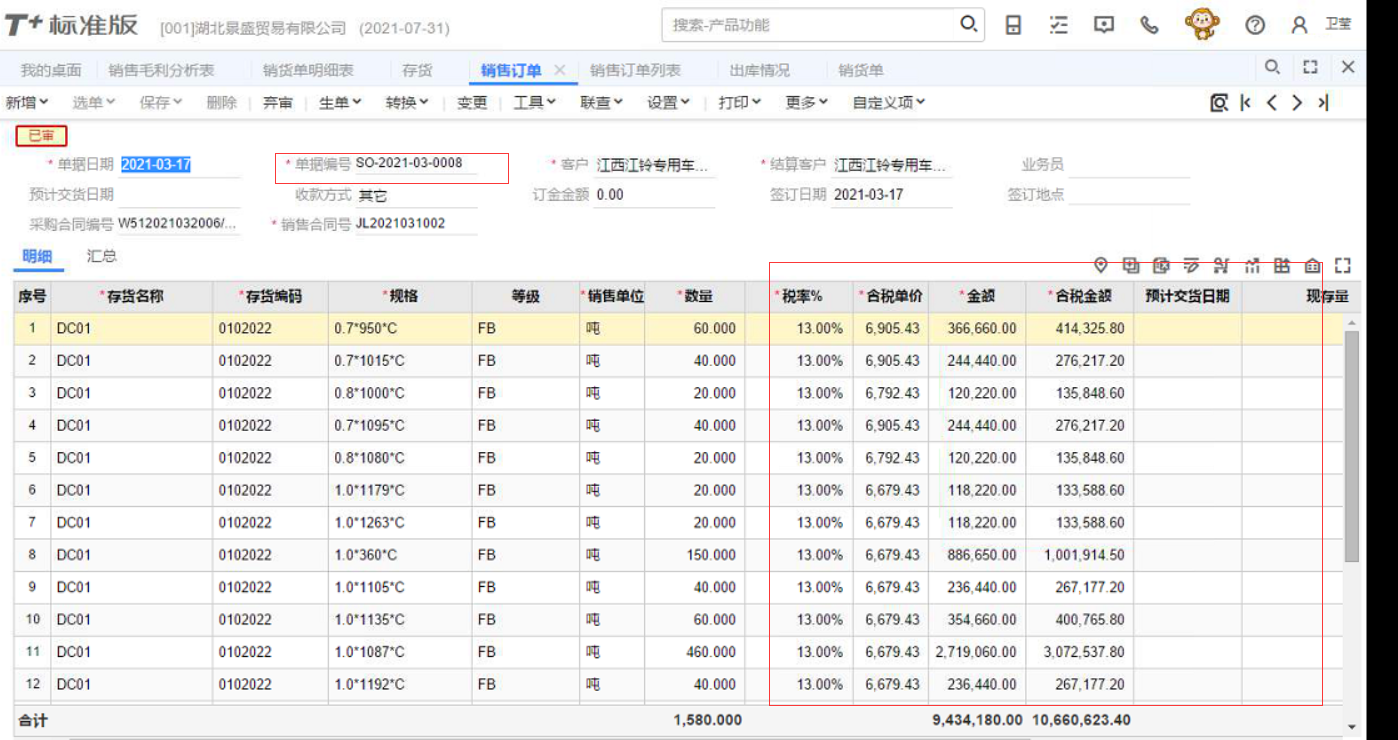Expand the 联查 dropdown
Viewport: 1398px width, 740px height.
tap(601, 102)
